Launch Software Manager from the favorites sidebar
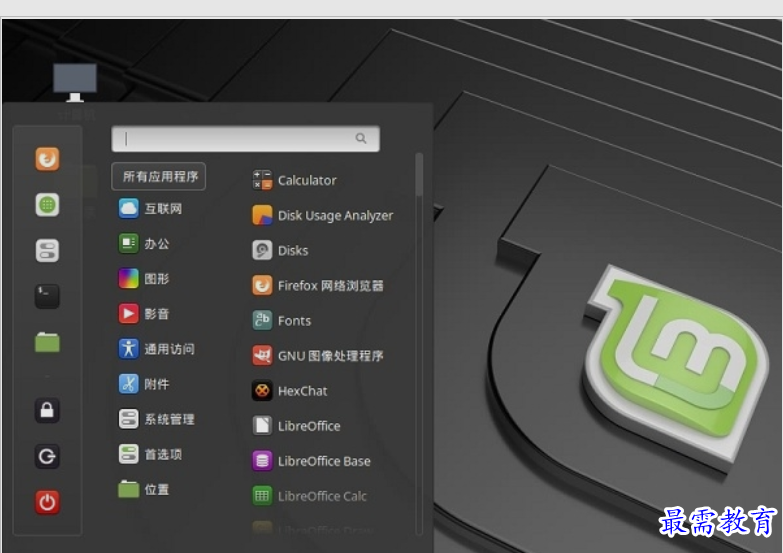 pos(47,205)
